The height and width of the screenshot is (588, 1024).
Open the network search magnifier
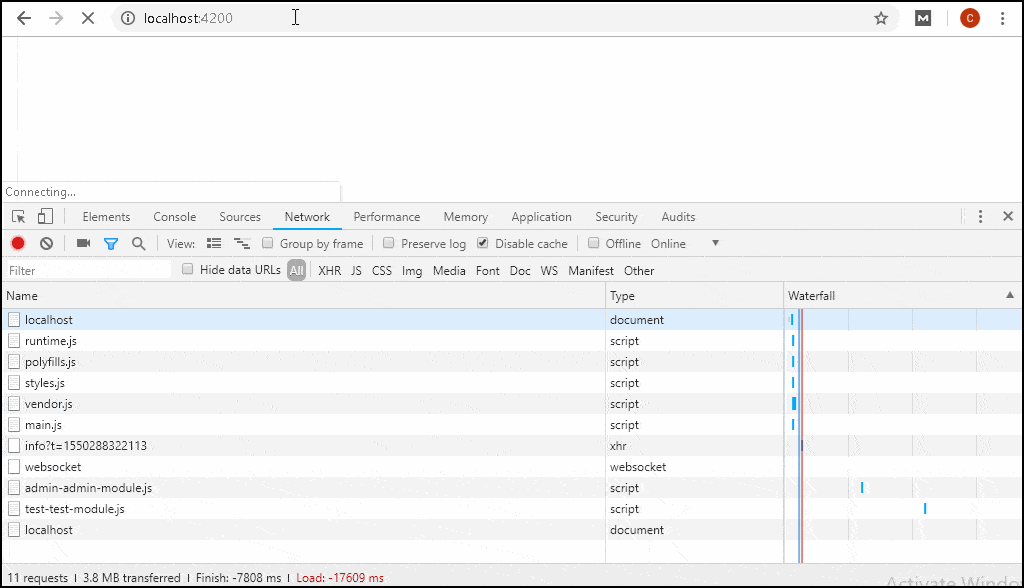[139, 243]
